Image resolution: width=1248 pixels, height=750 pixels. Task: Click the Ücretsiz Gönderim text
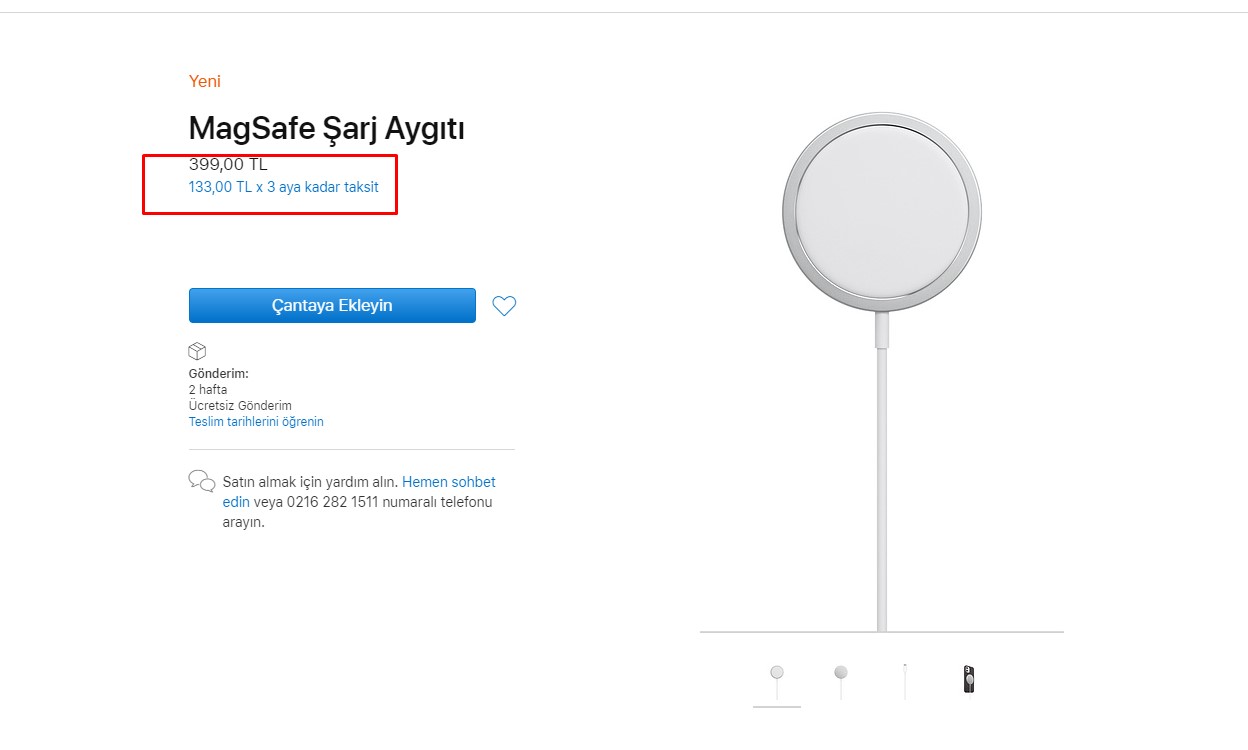pyautogui.click(x=239, y=406)
